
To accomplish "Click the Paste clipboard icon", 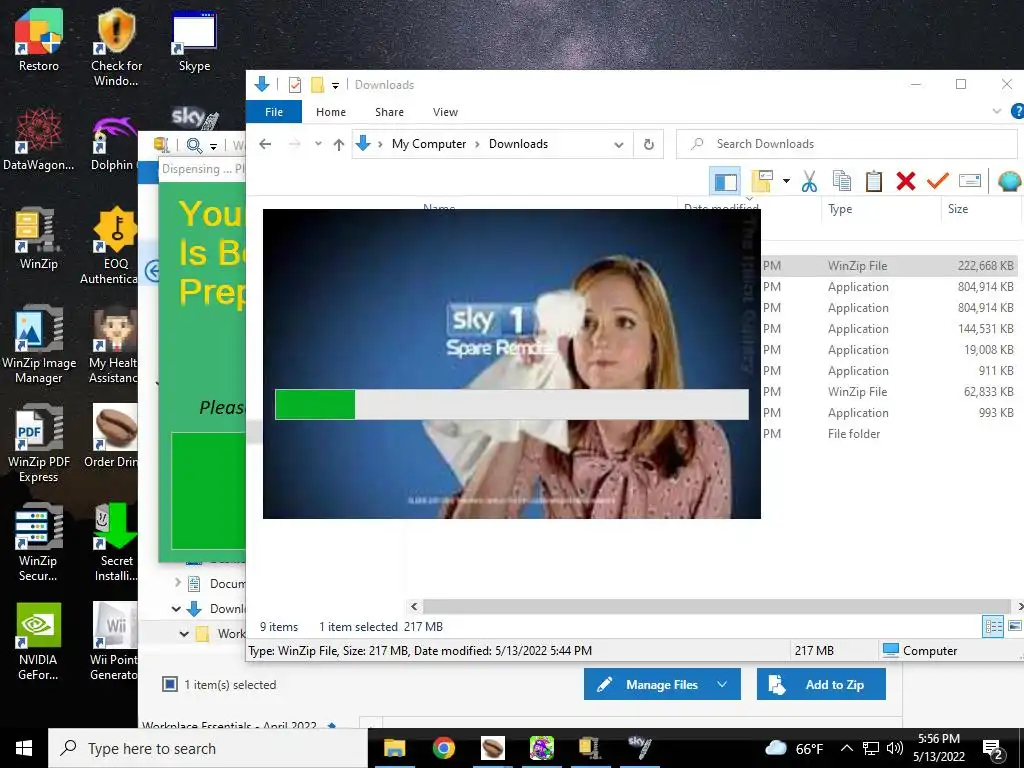I will (874, 181).
